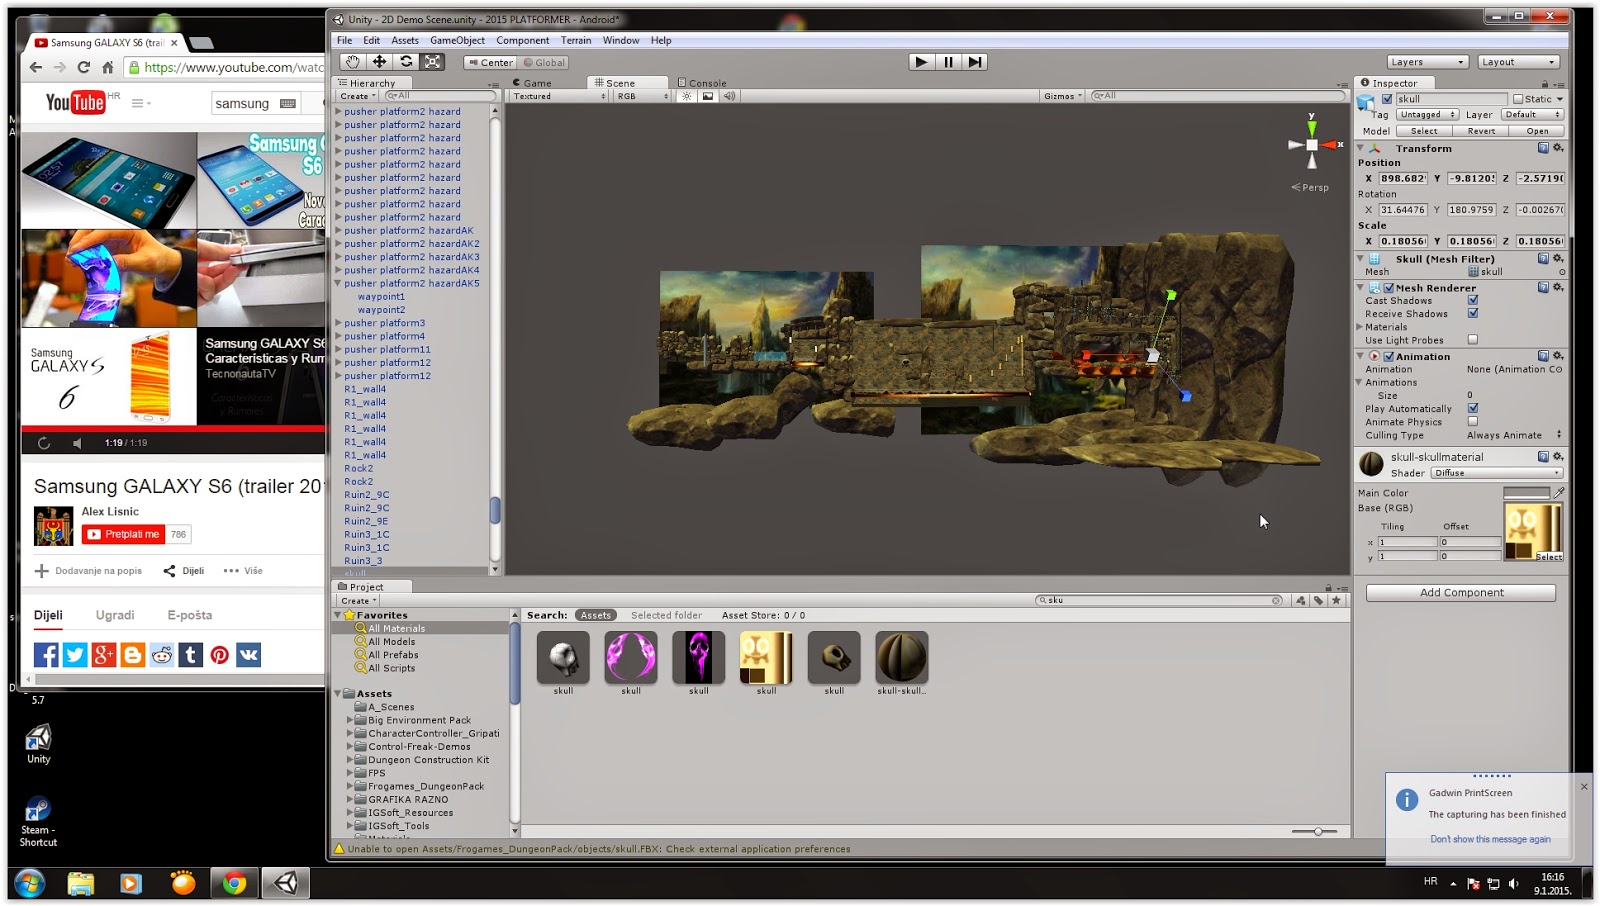Click search by label icon in Project panel
This screenshot has width=1600, height=906.
1319,601
